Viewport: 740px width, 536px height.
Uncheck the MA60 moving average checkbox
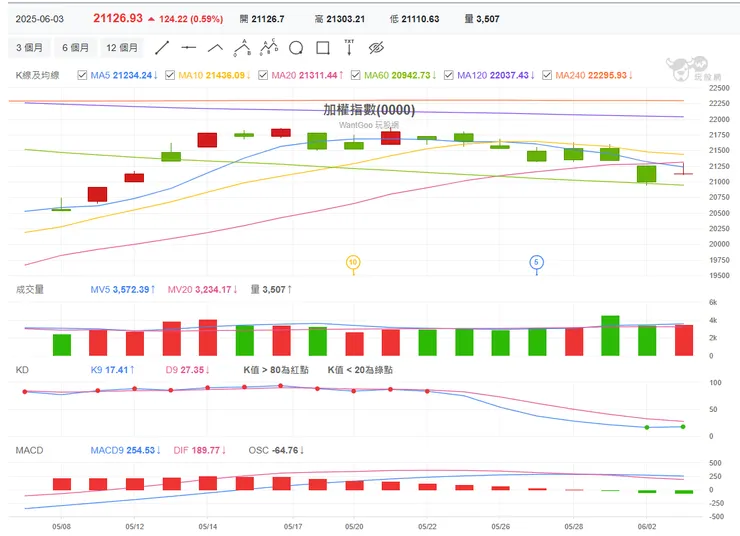pyautogui.click(x=356, y=75)
